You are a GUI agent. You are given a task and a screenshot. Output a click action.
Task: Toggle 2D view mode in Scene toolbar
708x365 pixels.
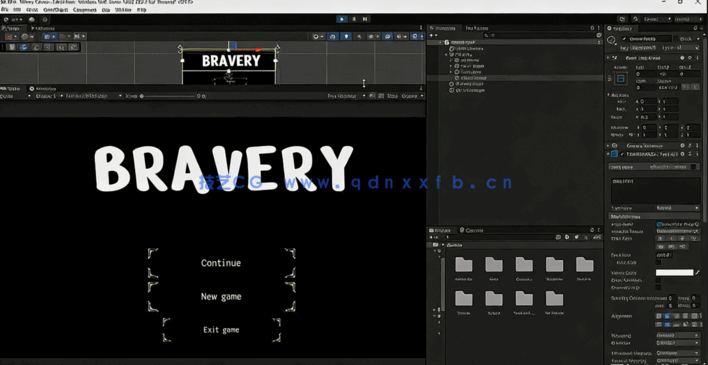333,37
